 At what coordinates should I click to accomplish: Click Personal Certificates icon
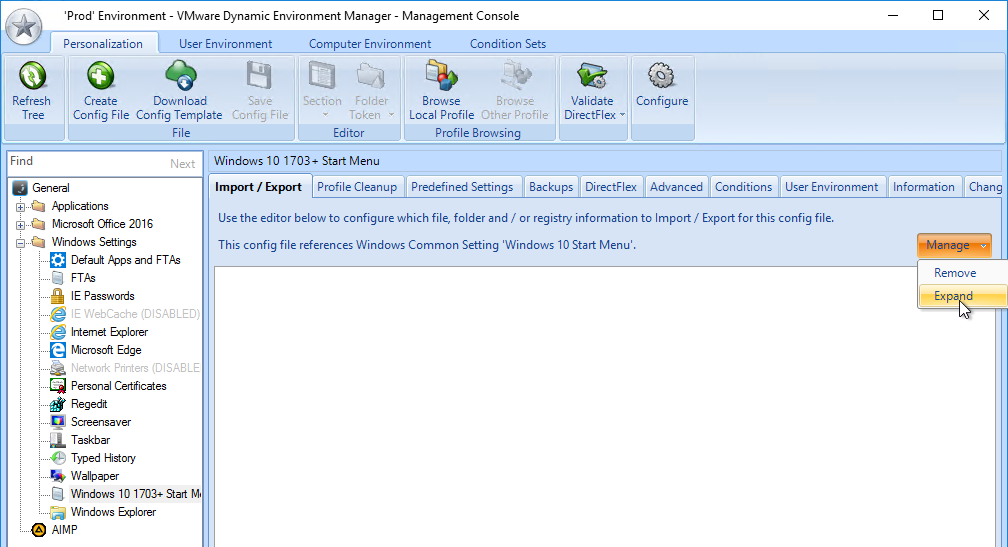58,386
